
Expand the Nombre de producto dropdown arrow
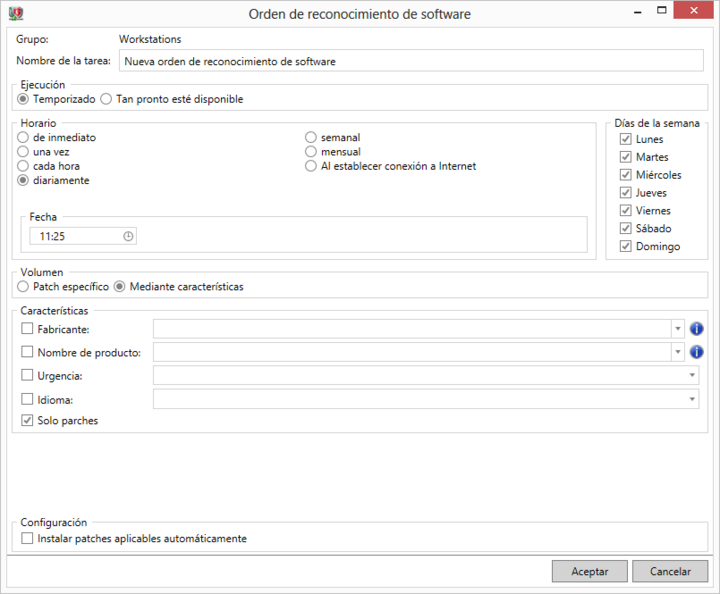click(x=678, y=352)
